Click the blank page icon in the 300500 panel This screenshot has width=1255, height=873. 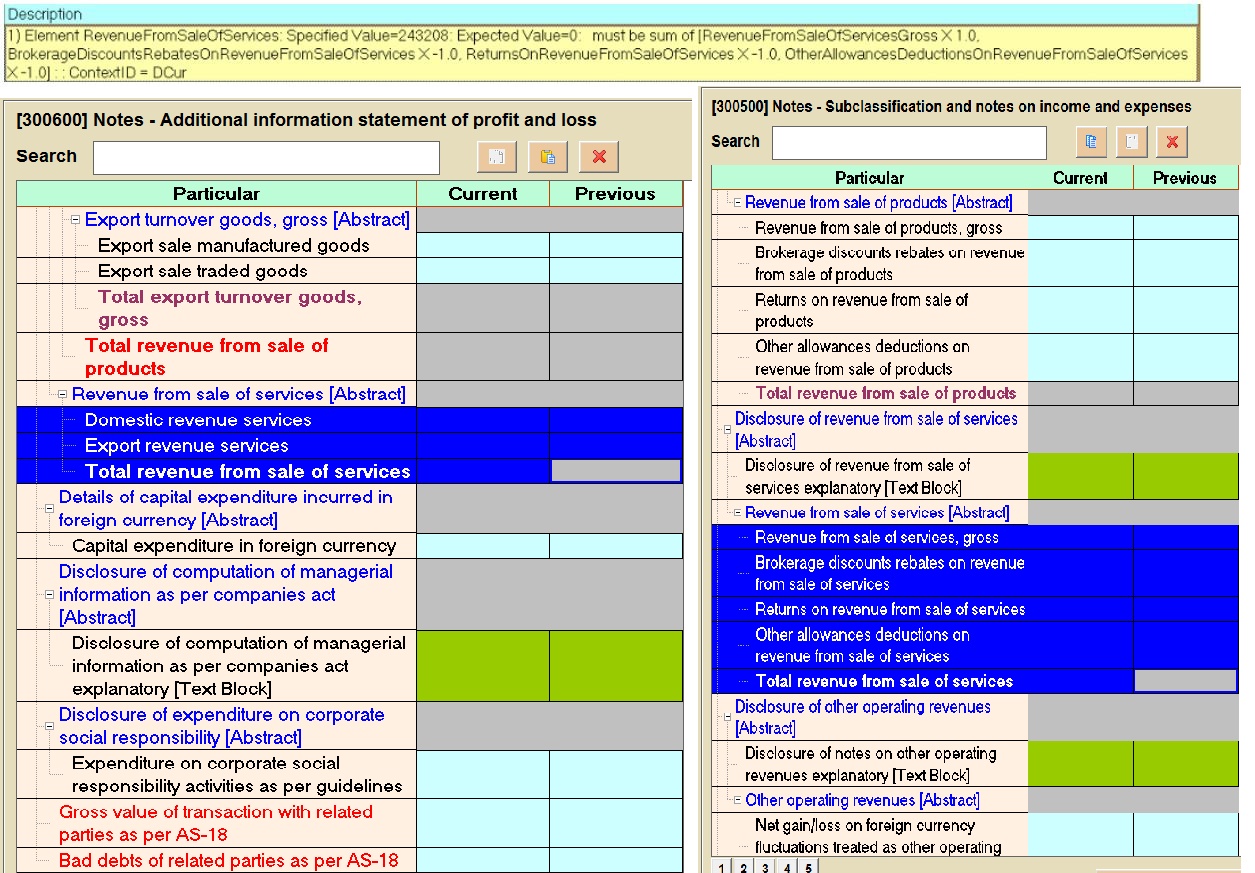click(1131, 142)
